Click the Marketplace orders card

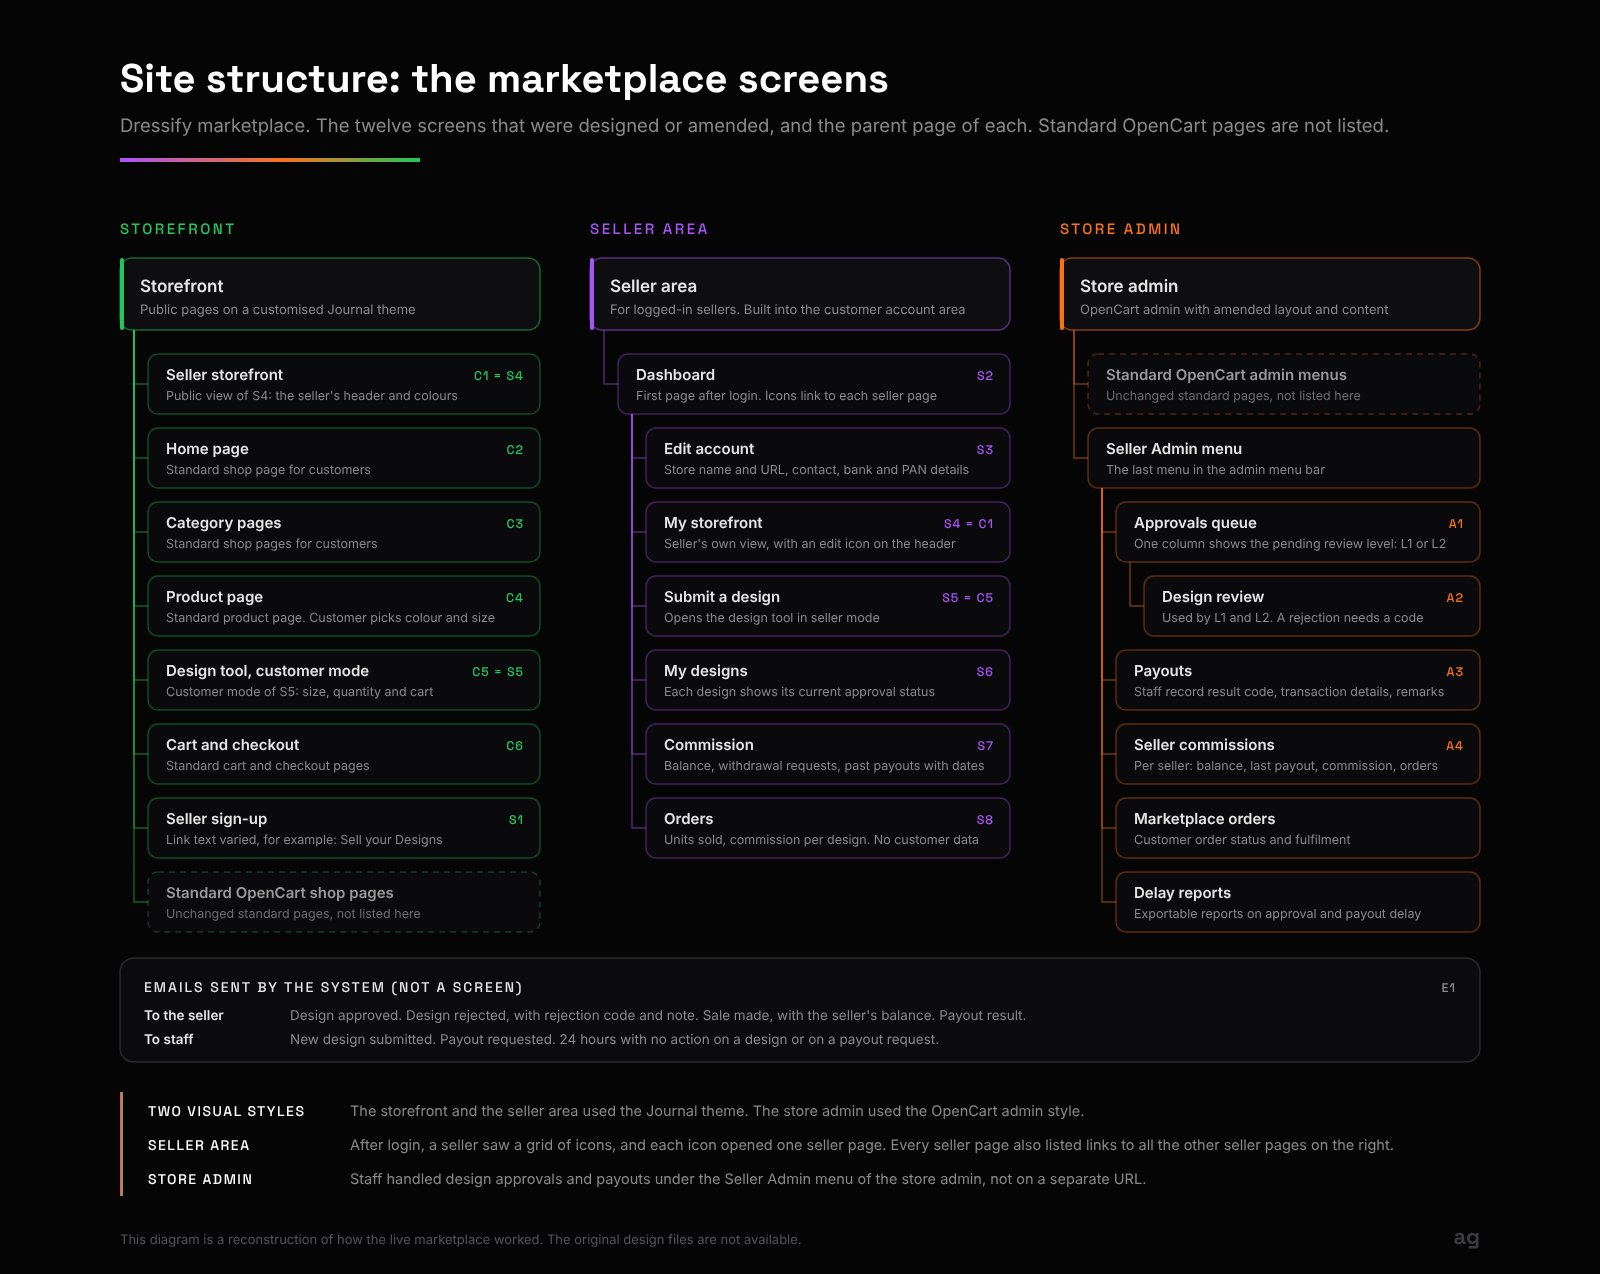tap(1298, 828)
